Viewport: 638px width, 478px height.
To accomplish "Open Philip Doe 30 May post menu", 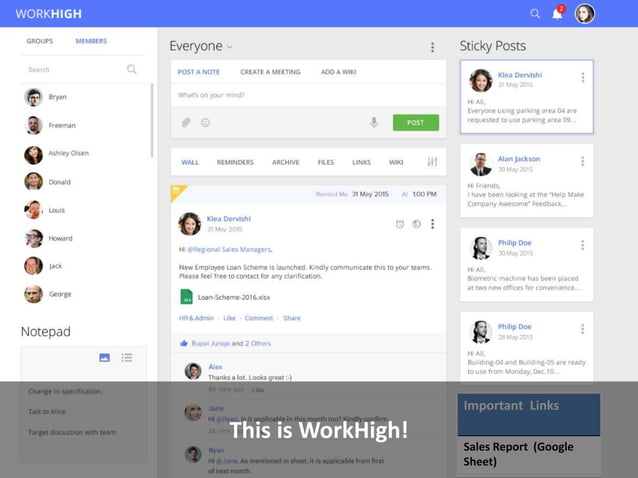I will 583,245.
